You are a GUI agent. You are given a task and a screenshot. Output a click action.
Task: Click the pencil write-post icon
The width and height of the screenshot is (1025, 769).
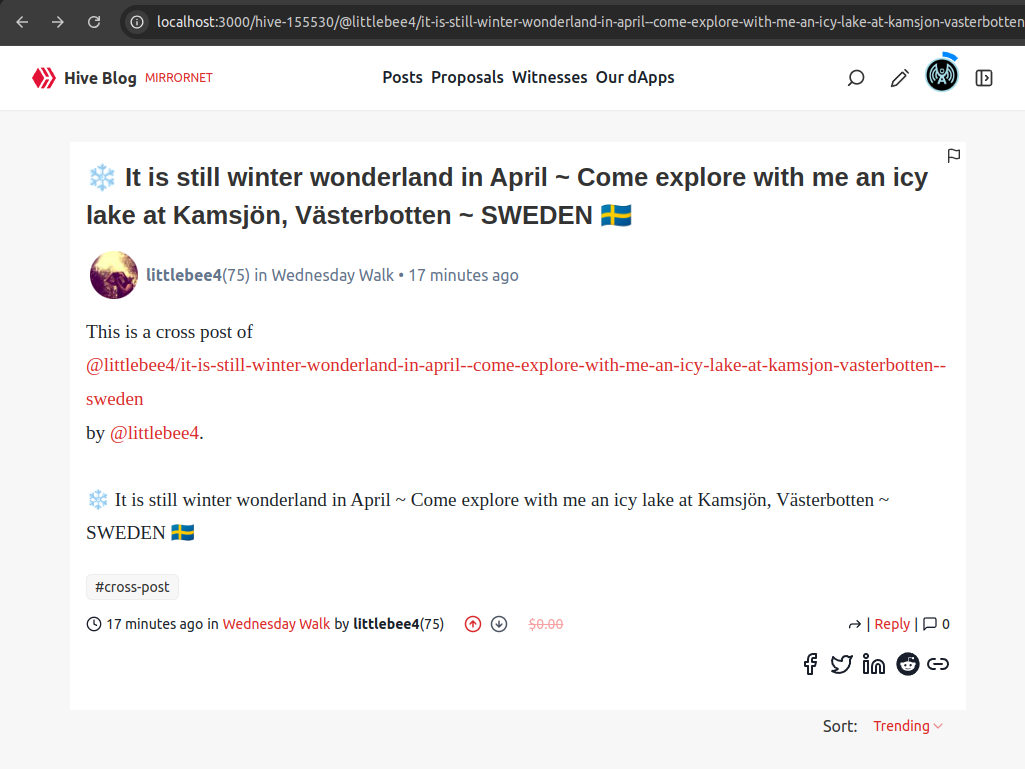click(x=900, y=78)
